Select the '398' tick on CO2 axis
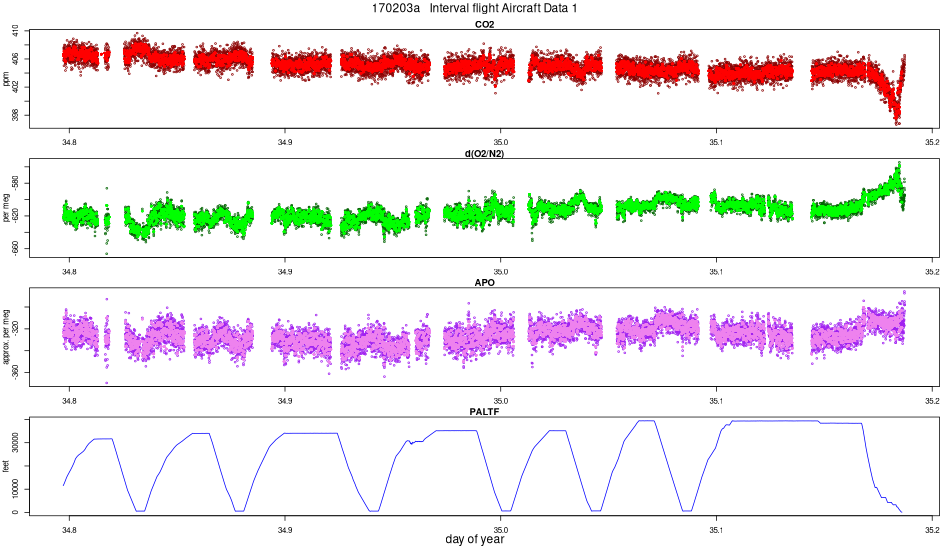Screen dimensions: 950x550 (x=15, y=114)
